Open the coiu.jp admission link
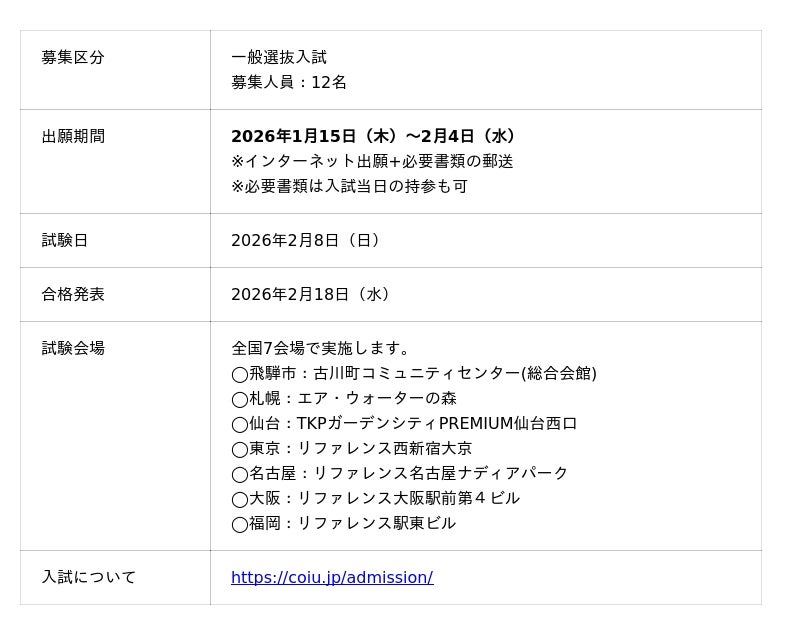The width and height of the screenshot is (800, 635). click(331, 577)
